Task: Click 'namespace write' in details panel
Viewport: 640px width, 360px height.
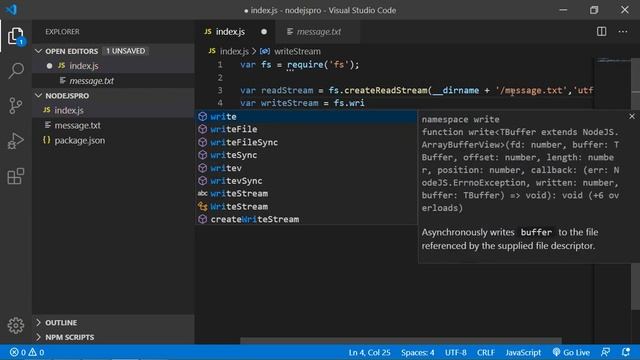Action: pos(460,120)
